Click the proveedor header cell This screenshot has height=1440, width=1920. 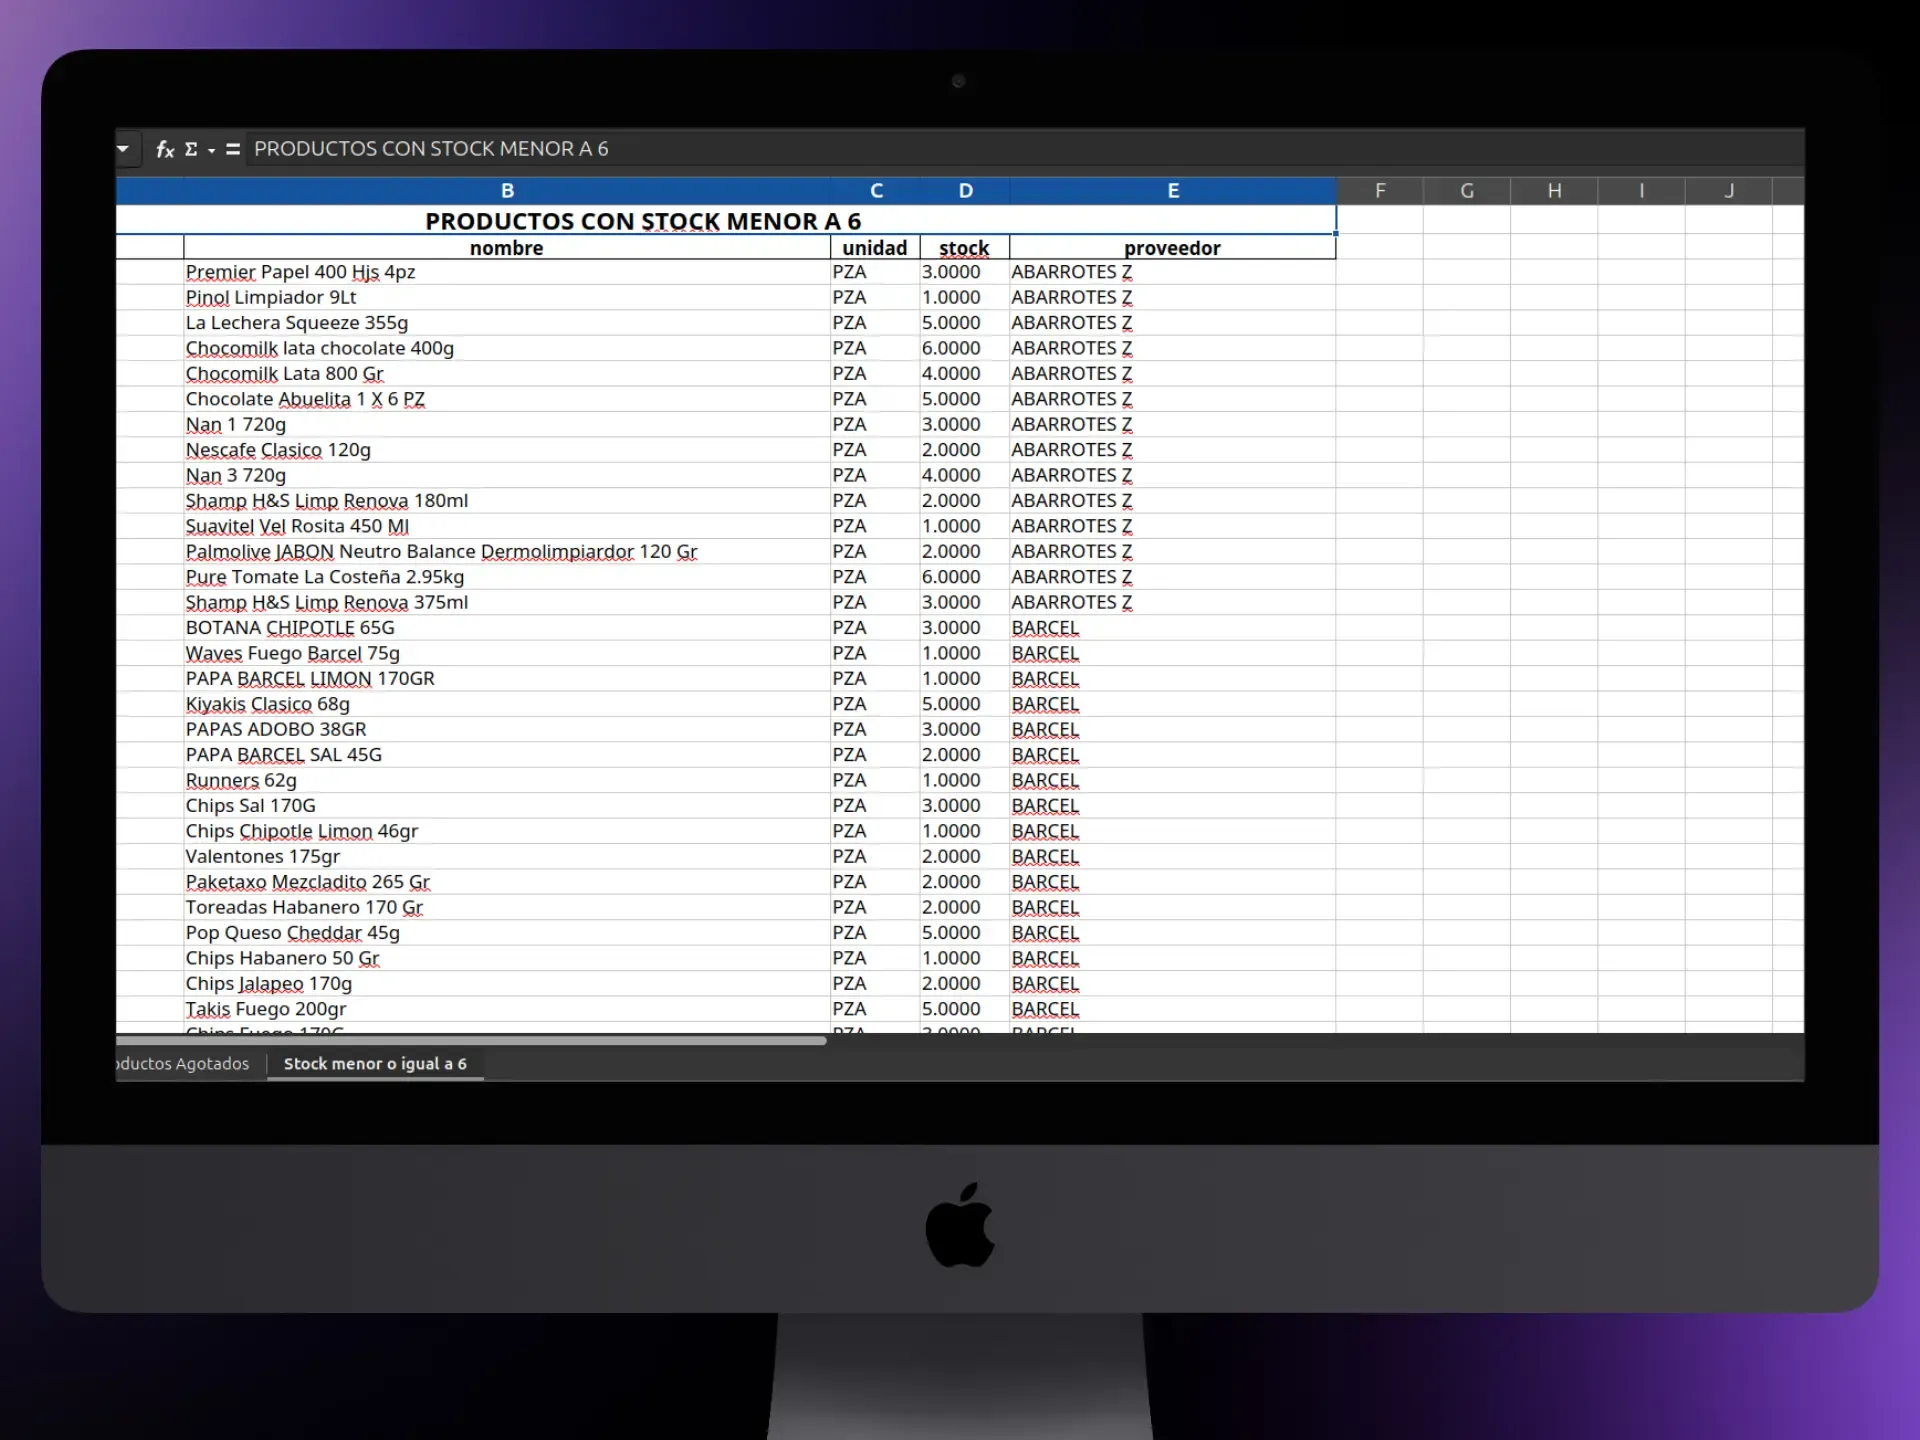(x=1173, y=248)
